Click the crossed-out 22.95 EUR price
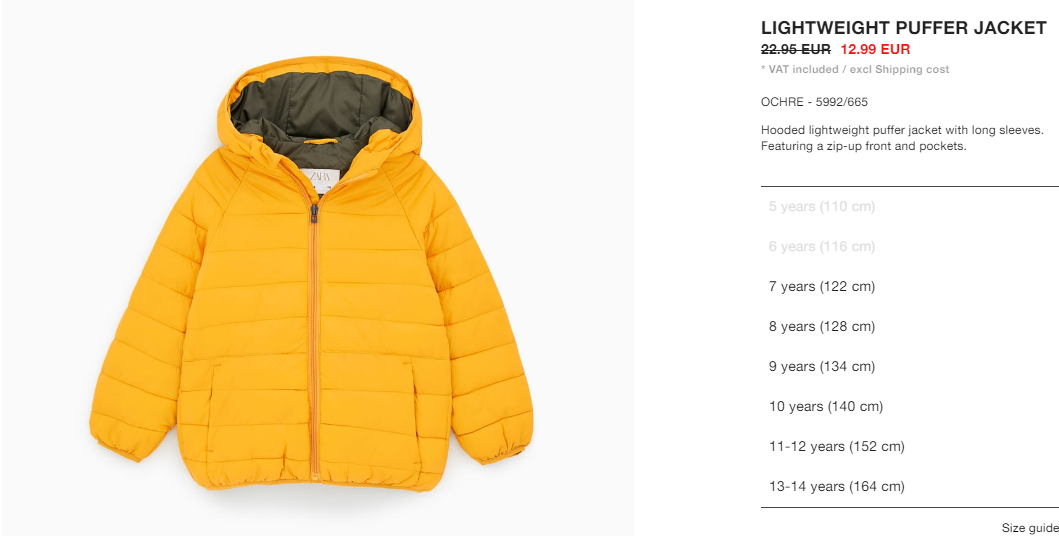 [796, 49]
